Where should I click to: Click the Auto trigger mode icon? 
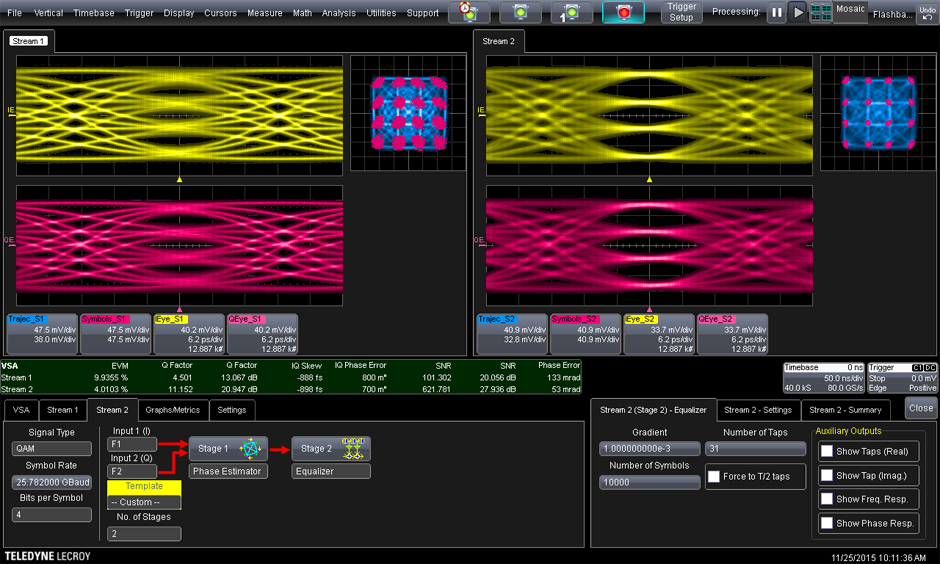pyautogui.click(x=468, y=13)
